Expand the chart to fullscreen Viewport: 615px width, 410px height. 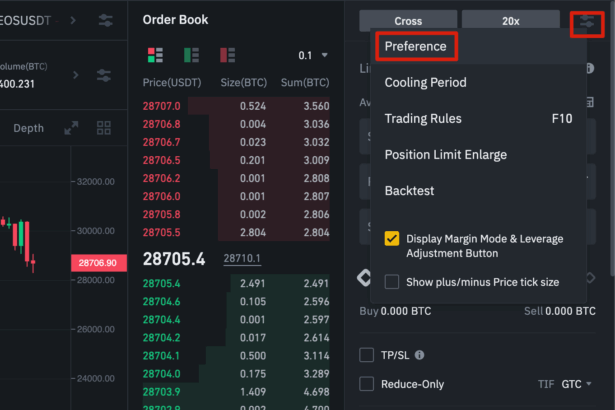pyautogui.click(x=71, y=128)
